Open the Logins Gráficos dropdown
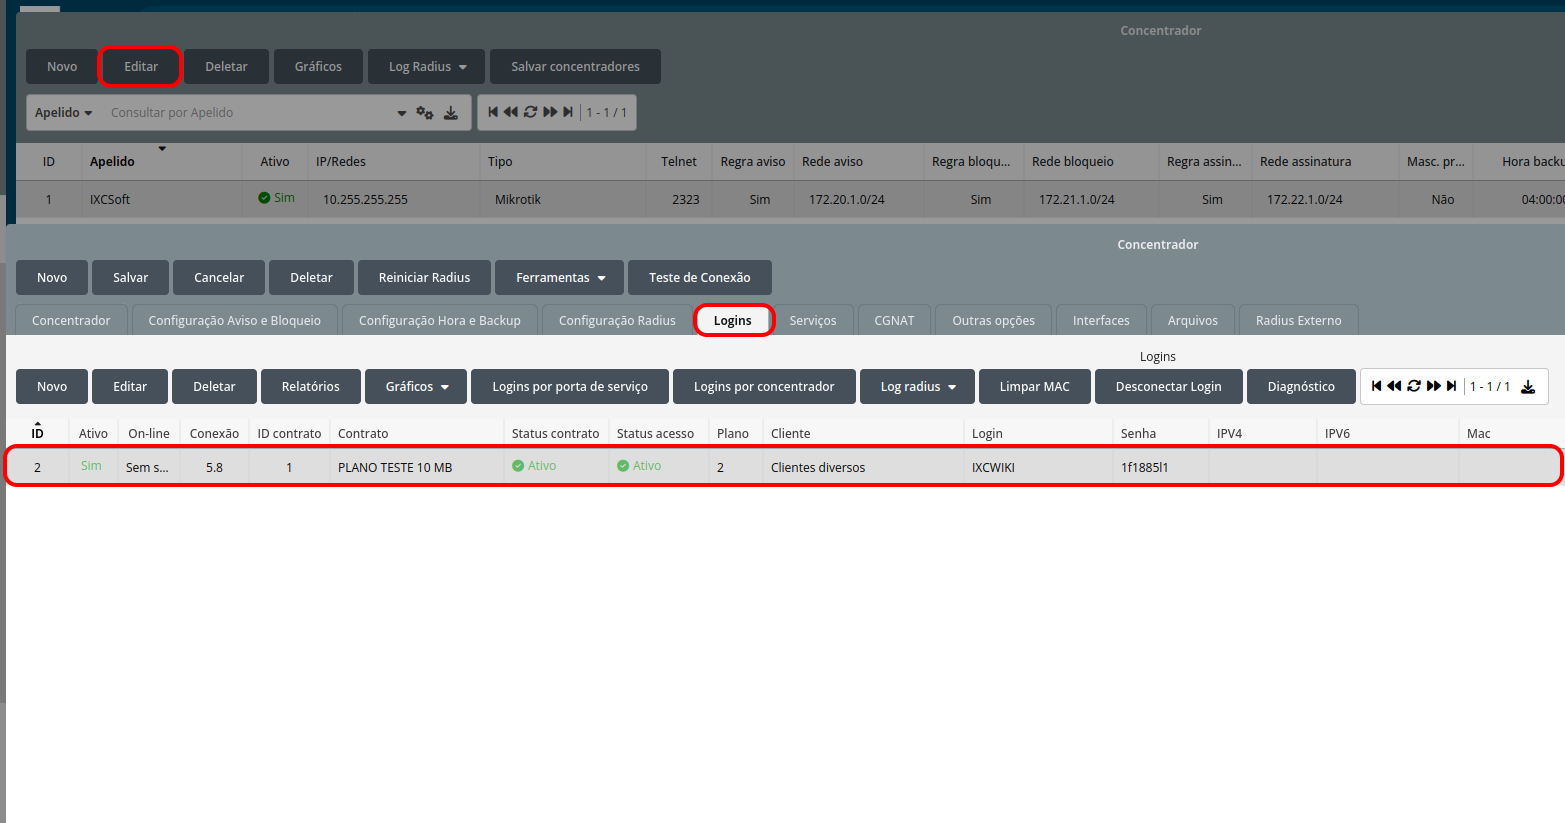Viewport: 1565px width, 823px height. (x=417, y=387)
